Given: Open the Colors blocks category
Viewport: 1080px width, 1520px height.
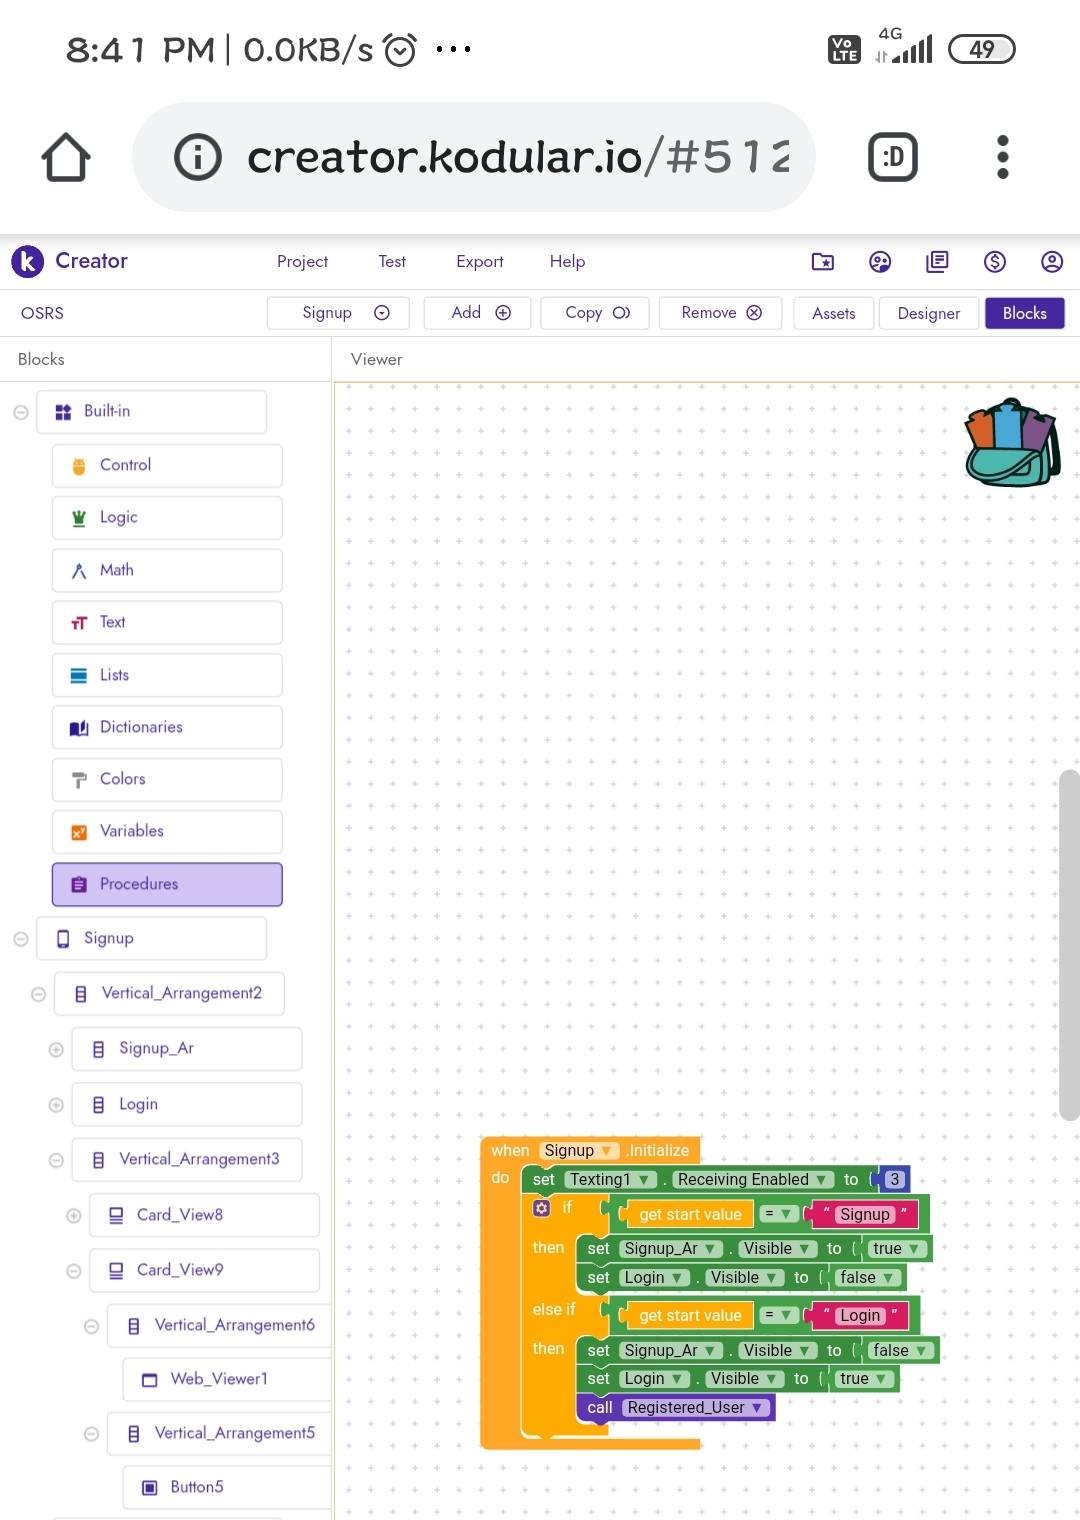Looking at the screenshot, I should click(167, 779).
